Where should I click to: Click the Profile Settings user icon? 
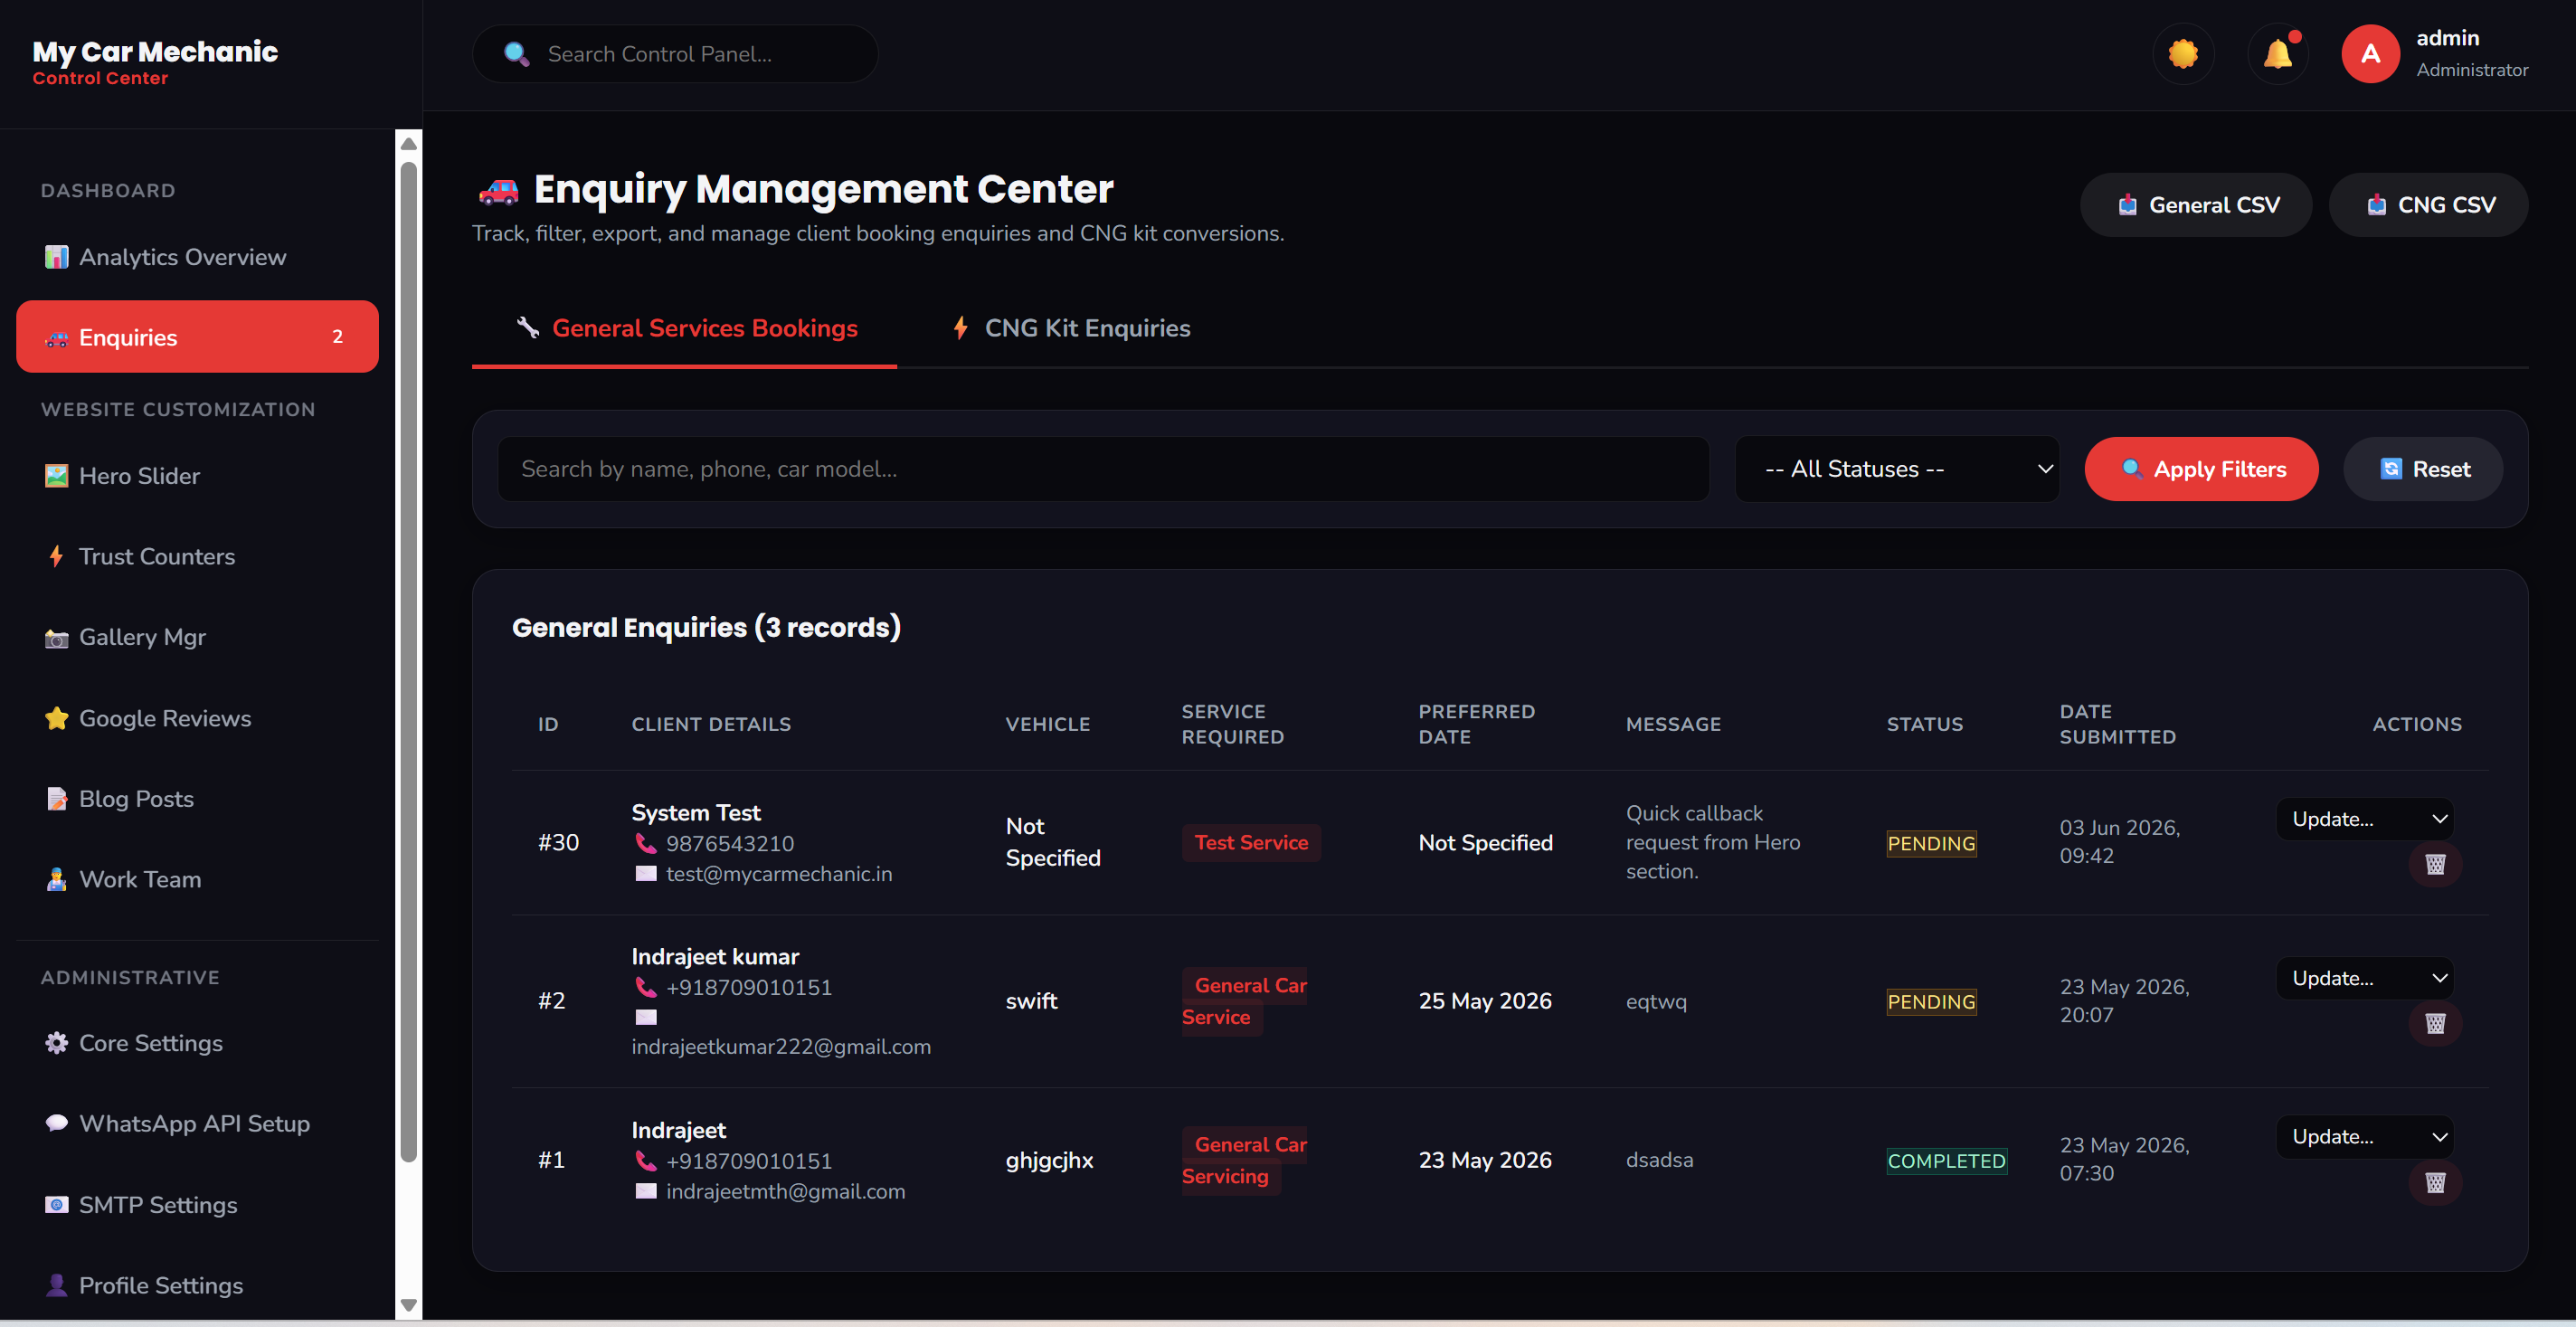pyautogui.click(x=56, y=1286)
